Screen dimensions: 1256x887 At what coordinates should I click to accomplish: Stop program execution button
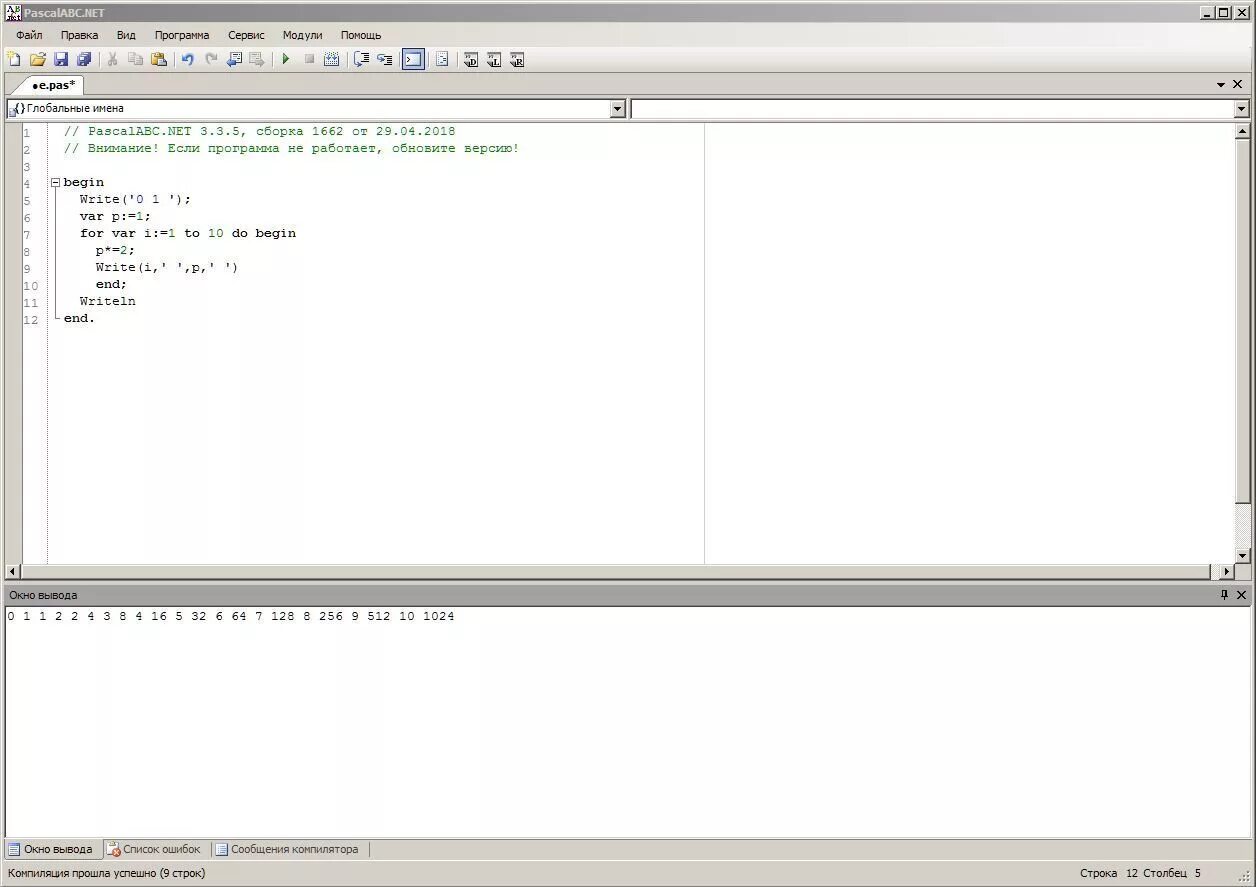[x=309, y=60]
